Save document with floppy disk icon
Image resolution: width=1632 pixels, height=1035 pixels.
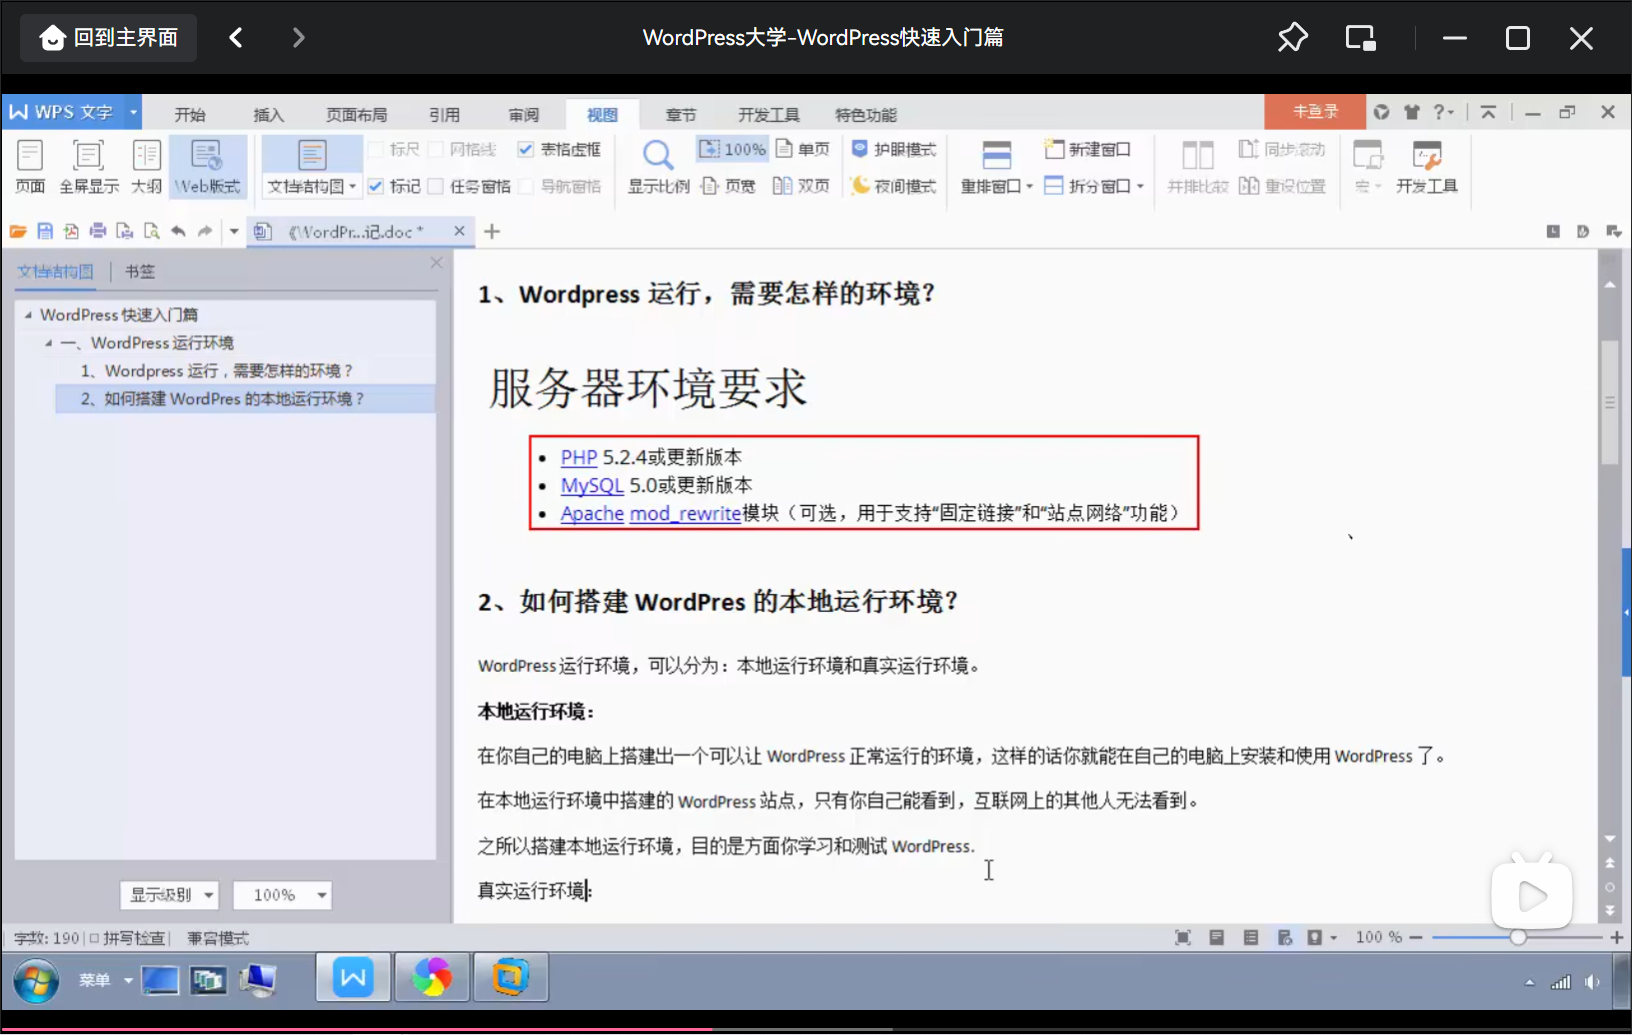coord(45,231)
